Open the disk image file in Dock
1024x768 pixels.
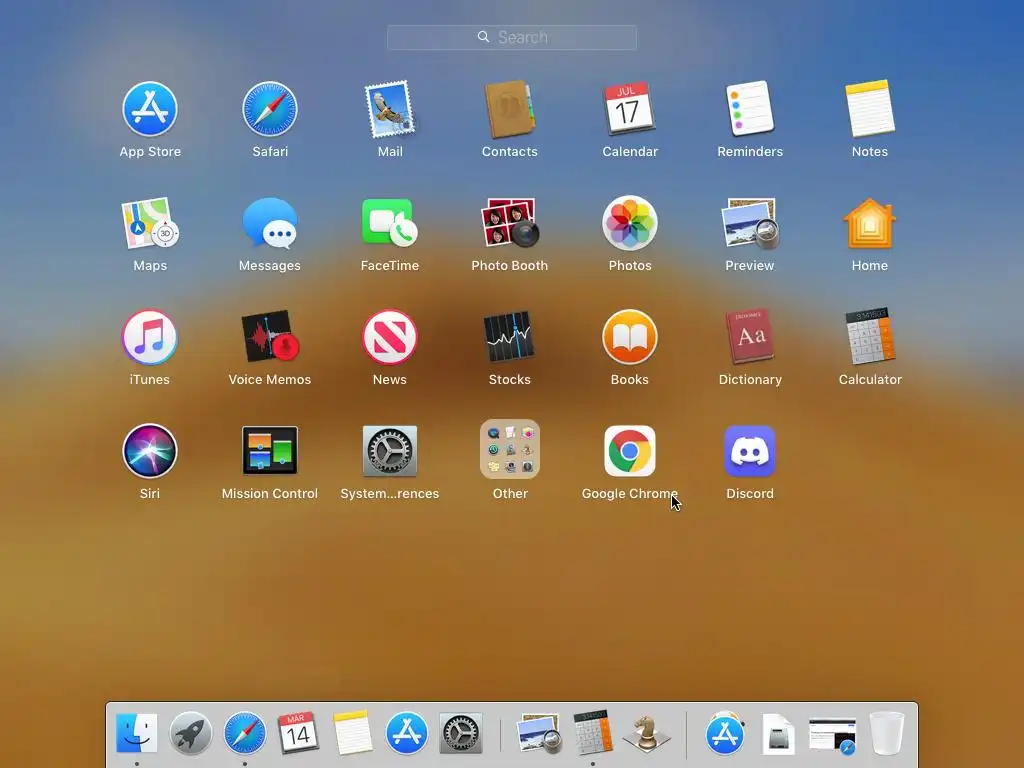click(778, 733)
